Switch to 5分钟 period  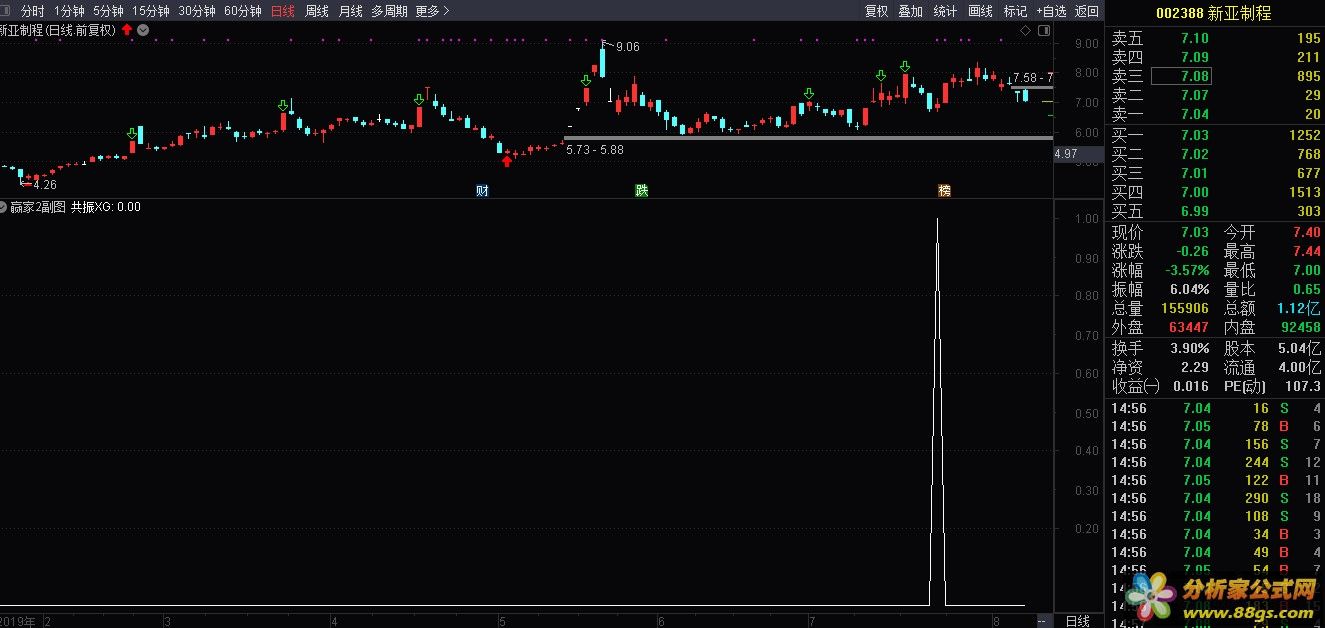point(108,11)
